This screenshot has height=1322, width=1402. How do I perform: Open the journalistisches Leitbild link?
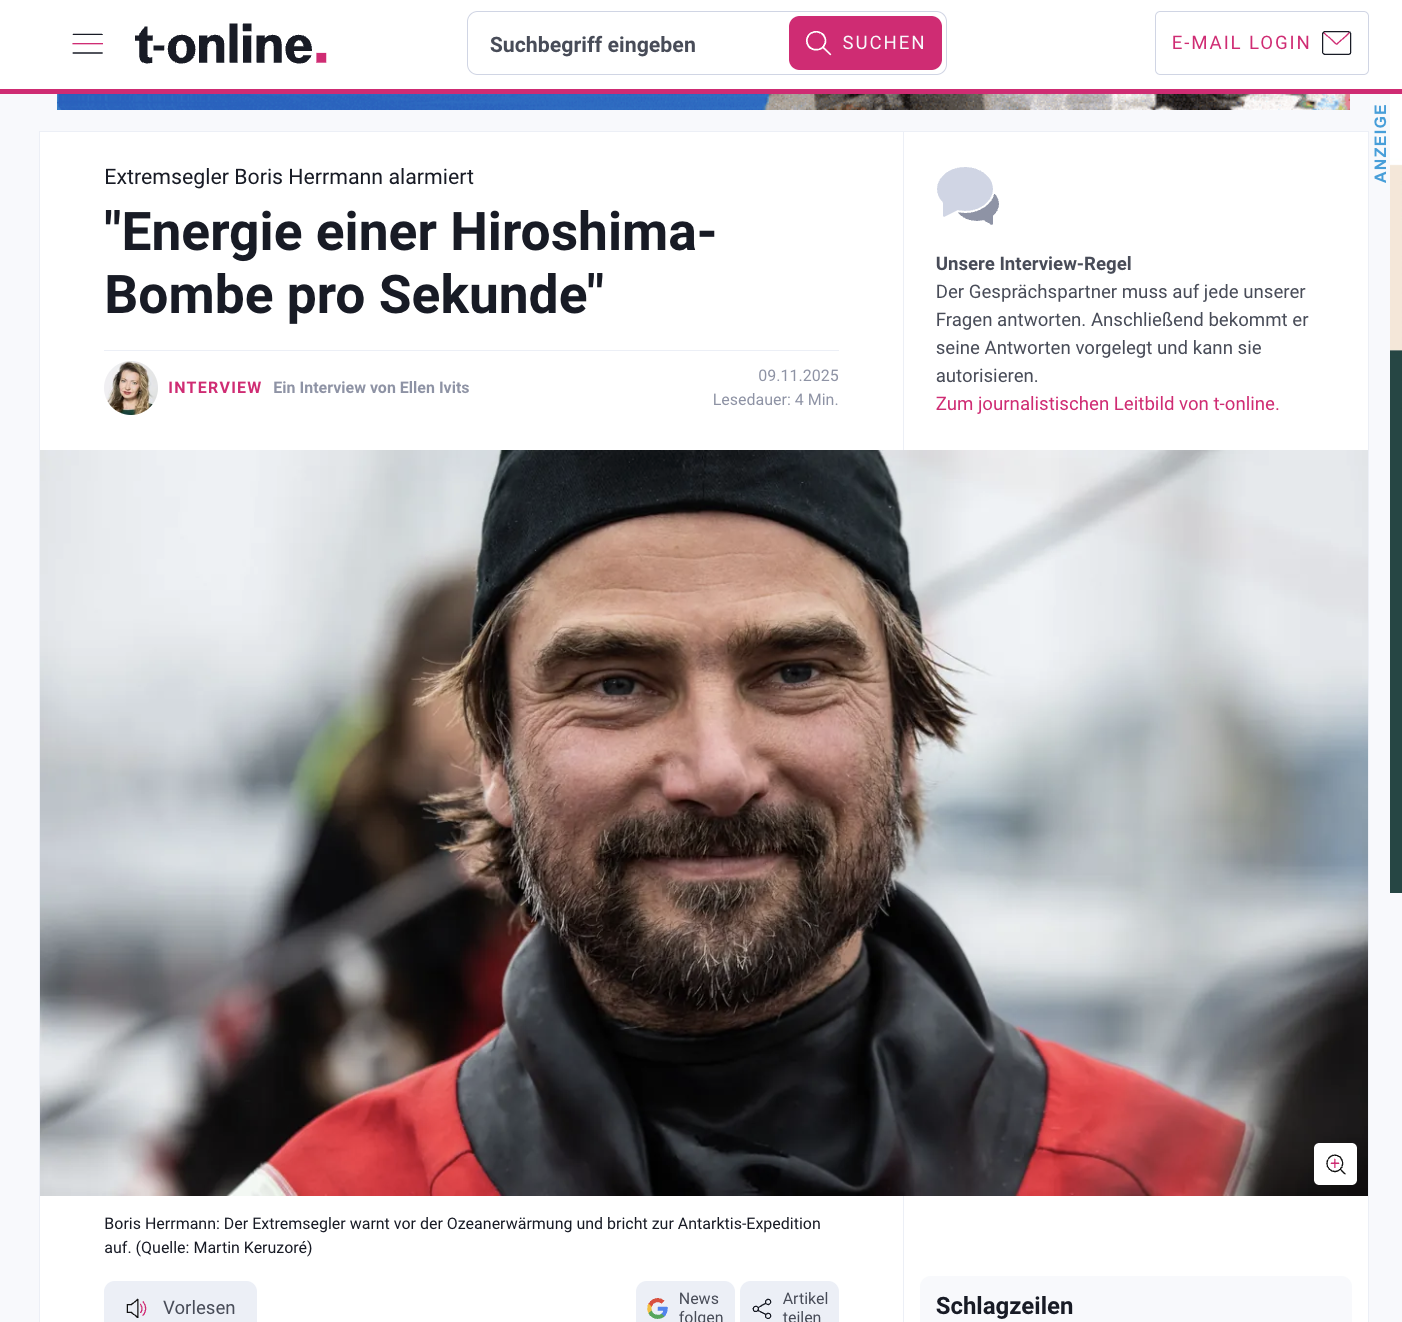tap(1107, 404)
